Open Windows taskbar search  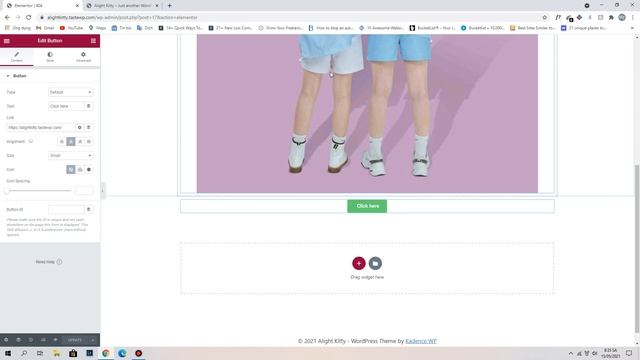tap(24, 353)
